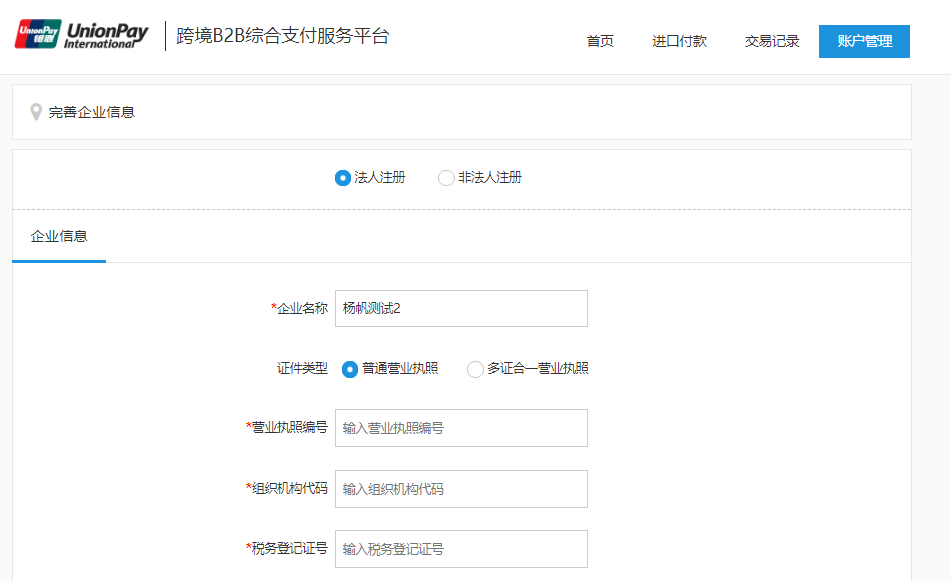Click the UnionPay International logo
951x581 pixels.
tap(81, 35)
